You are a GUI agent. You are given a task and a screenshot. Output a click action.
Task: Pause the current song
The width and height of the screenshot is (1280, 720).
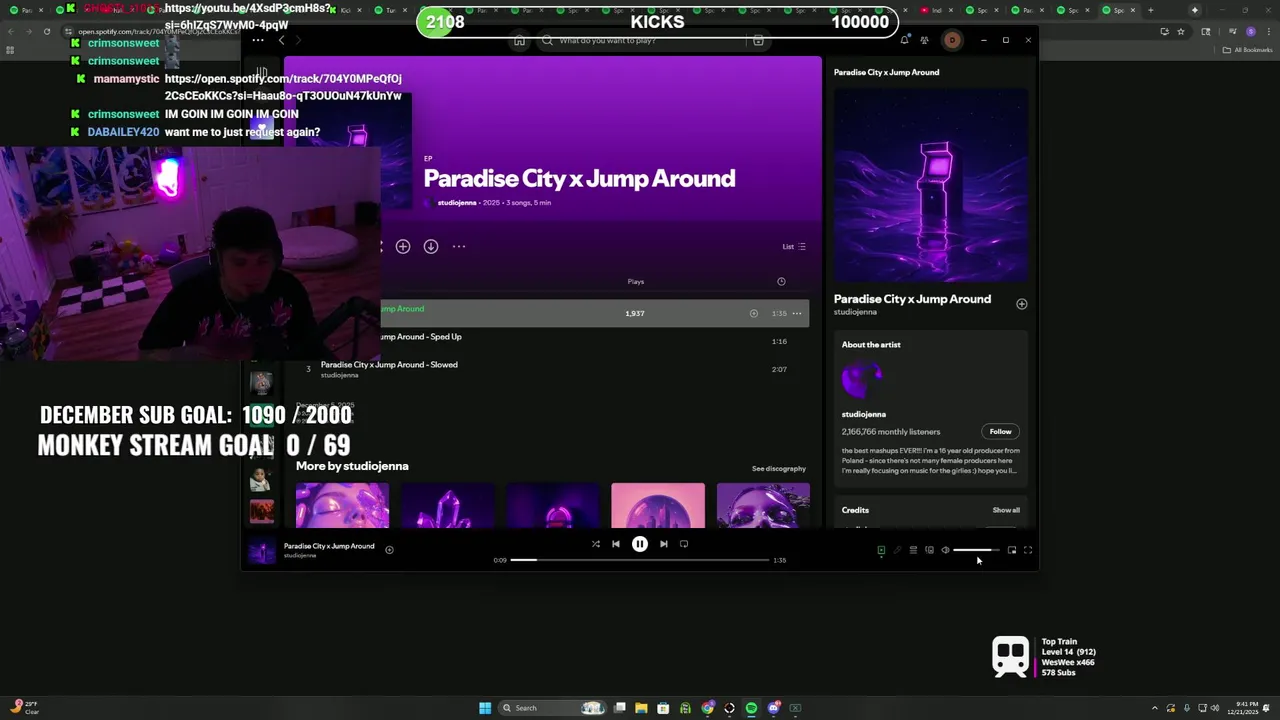640,544
